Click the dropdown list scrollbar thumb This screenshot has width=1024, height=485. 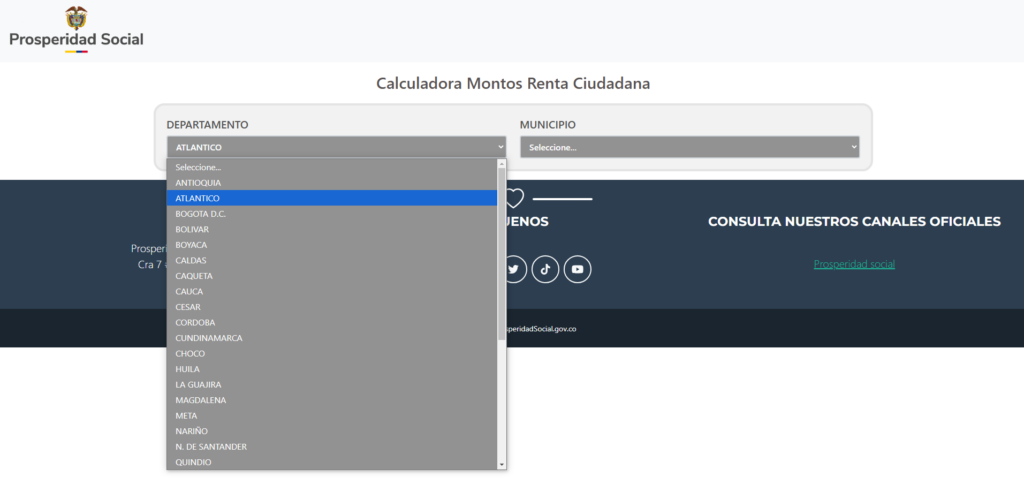502,253
